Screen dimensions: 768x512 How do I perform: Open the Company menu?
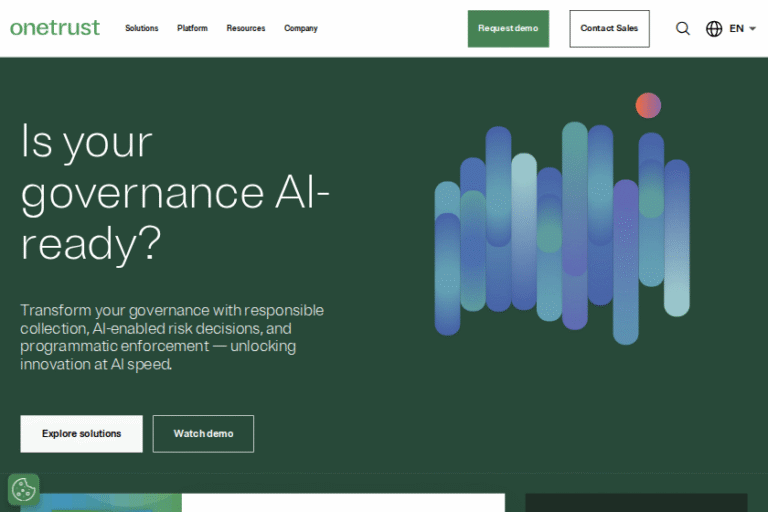click(x=300, y=29)
